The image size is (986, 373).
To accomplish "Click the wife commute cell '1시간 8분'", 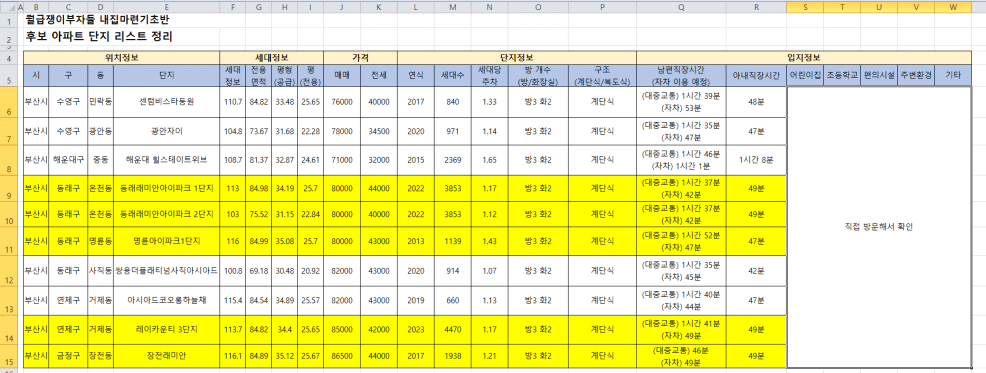I will pos(756,160).
